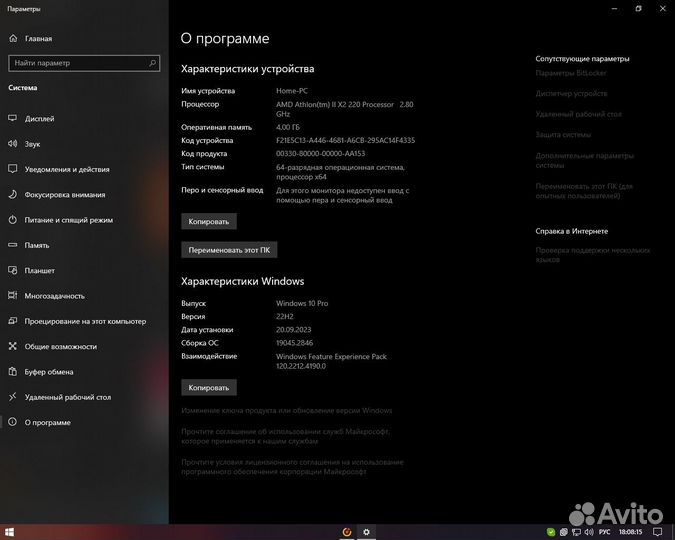Screen dimensions: 675x540
Task: Click install date 20.09.2023
Action: click(294, 329)
